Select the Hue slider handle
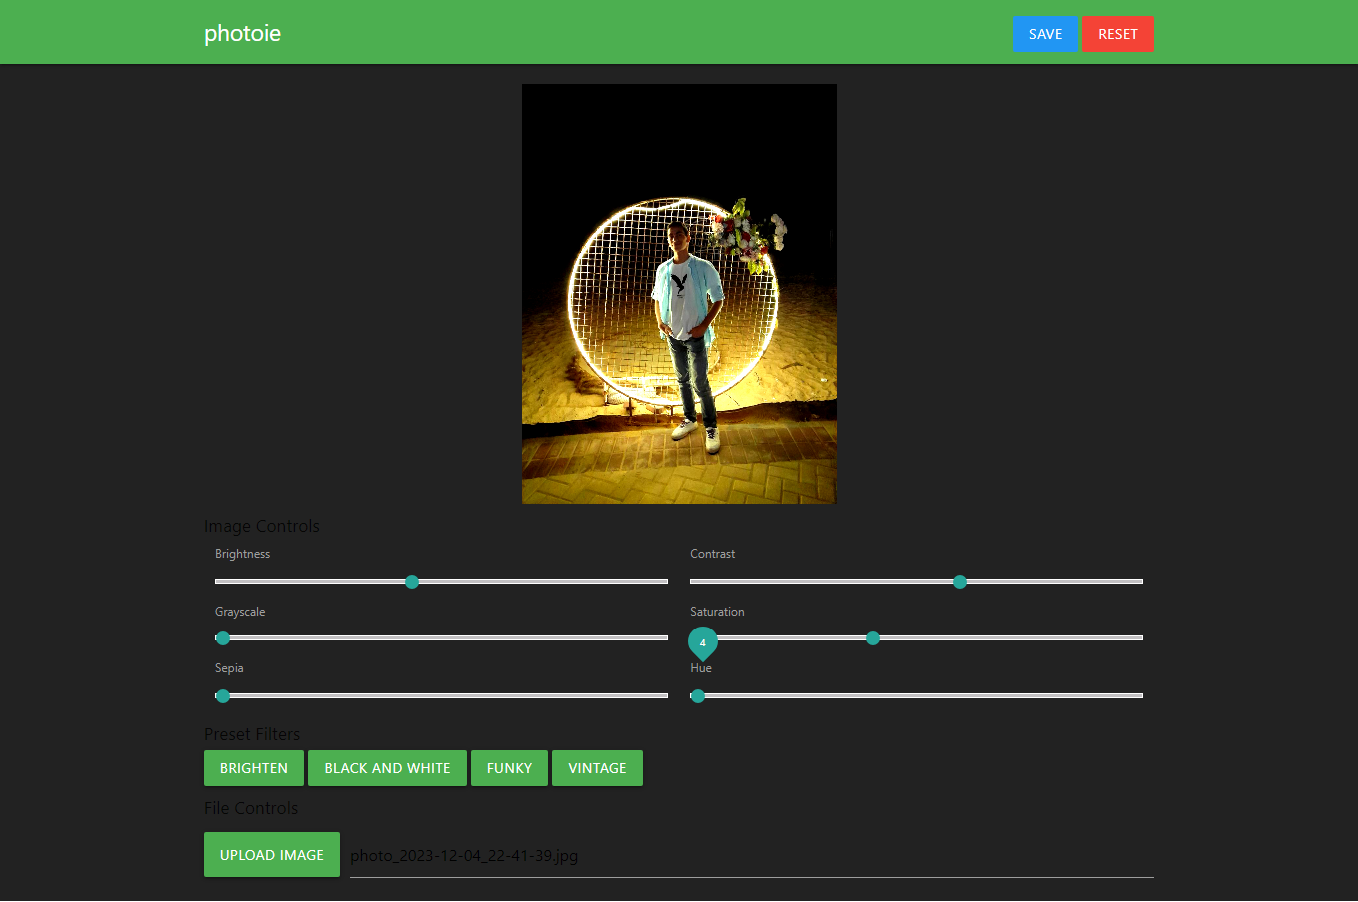Screen dimensions: 1358x902 coord(697,695)
